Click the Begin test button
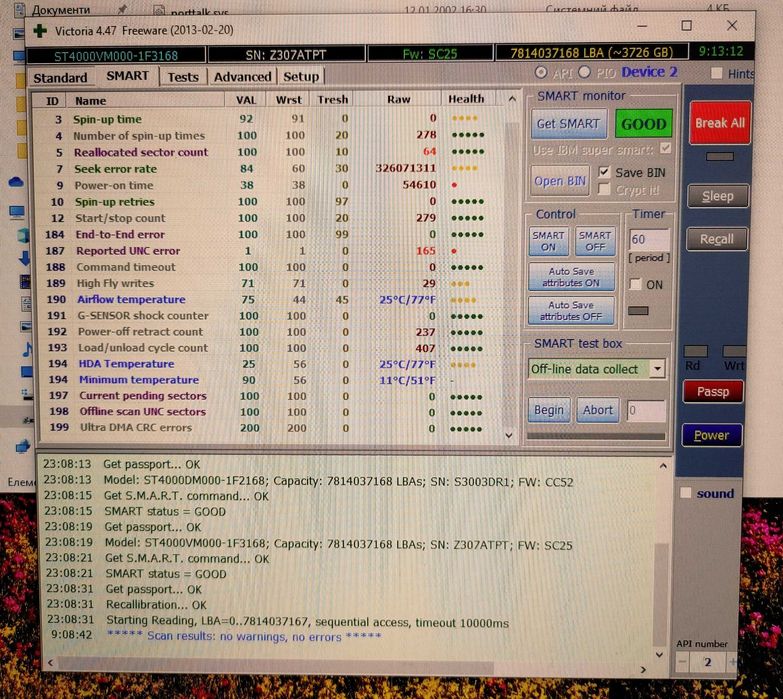 (549, 410)
